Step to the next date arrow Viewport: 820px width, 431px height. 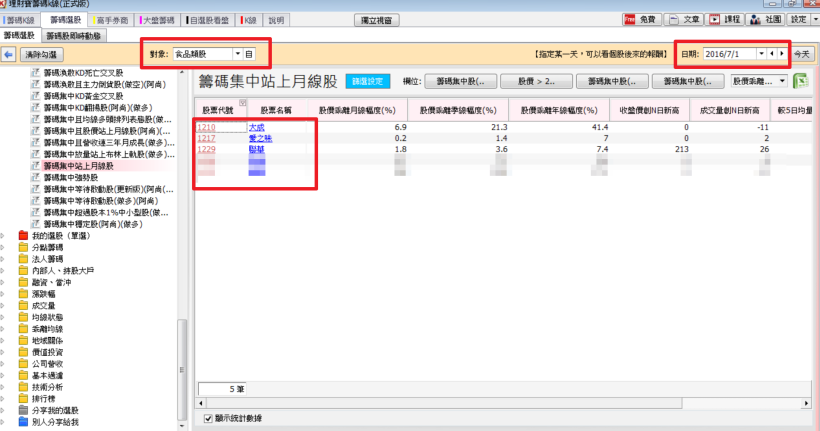coord(782,54)
